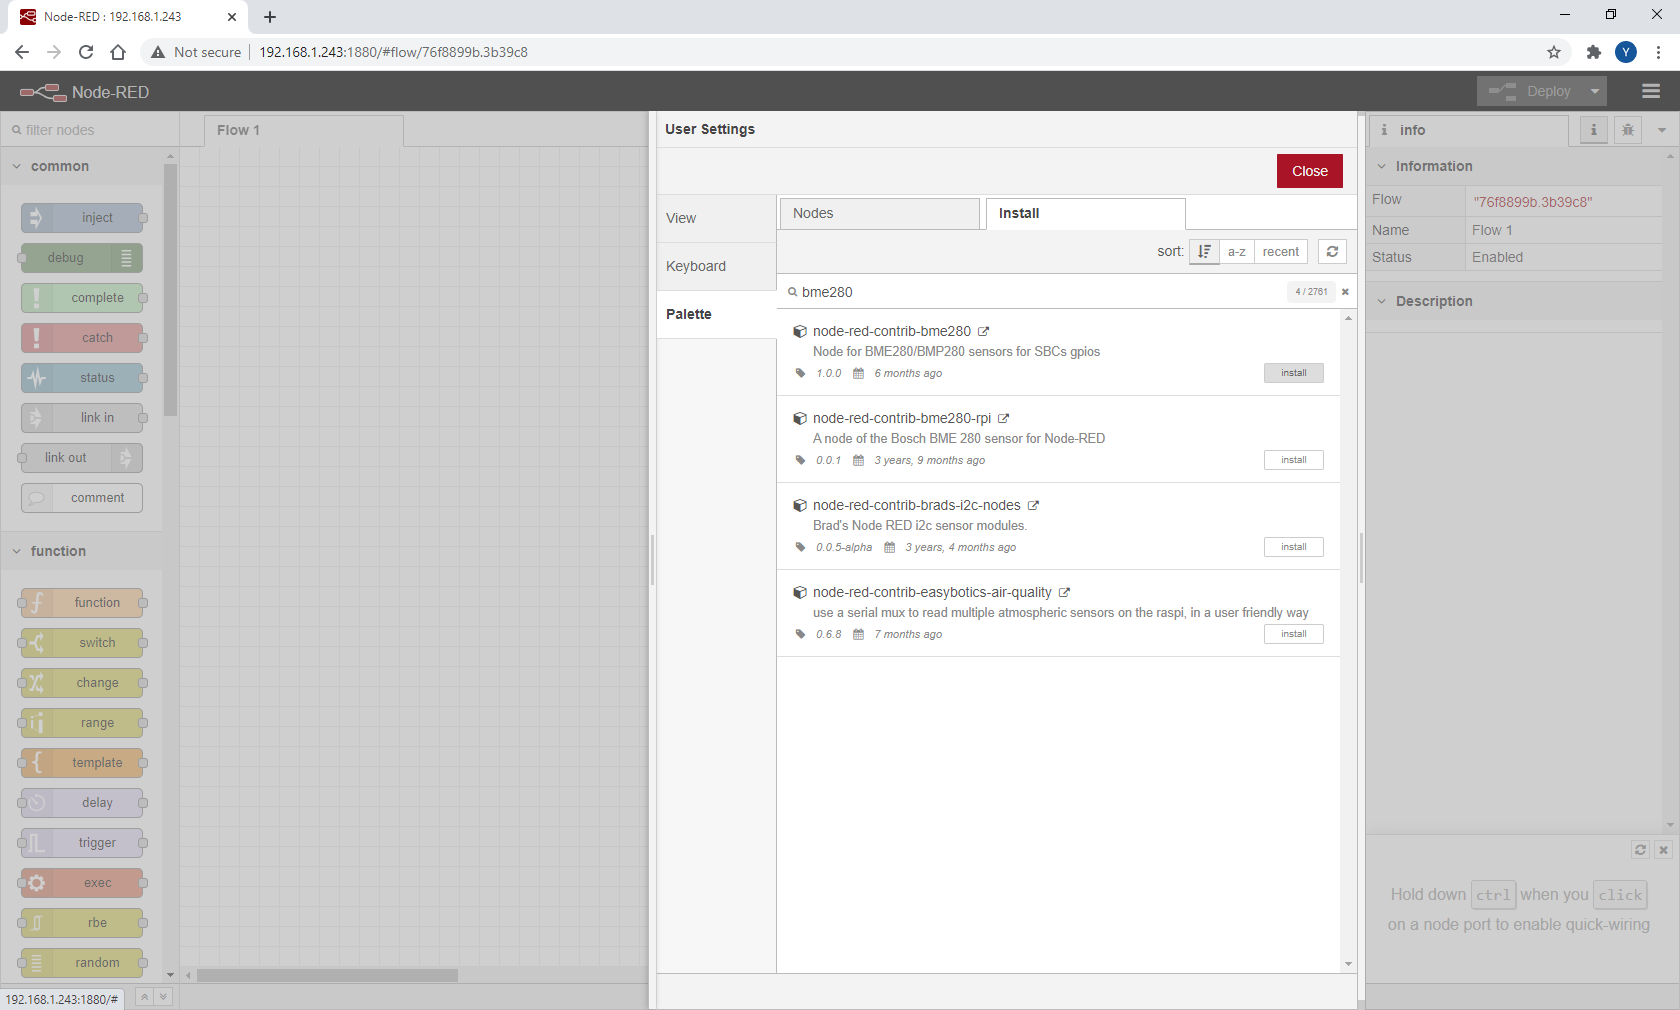Viewport: 1680px width, 1010px height.
Task: Show the info sidebar icon tab
Action: click(1594, 130)
